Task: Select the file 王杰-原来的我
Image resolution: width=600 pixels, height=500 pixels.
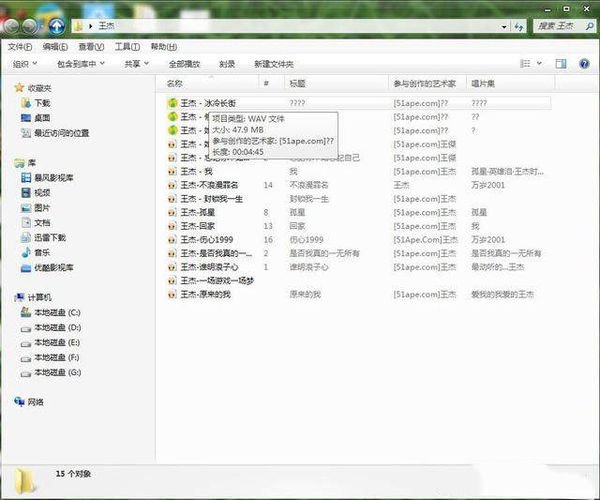Action: pos(205,295)
